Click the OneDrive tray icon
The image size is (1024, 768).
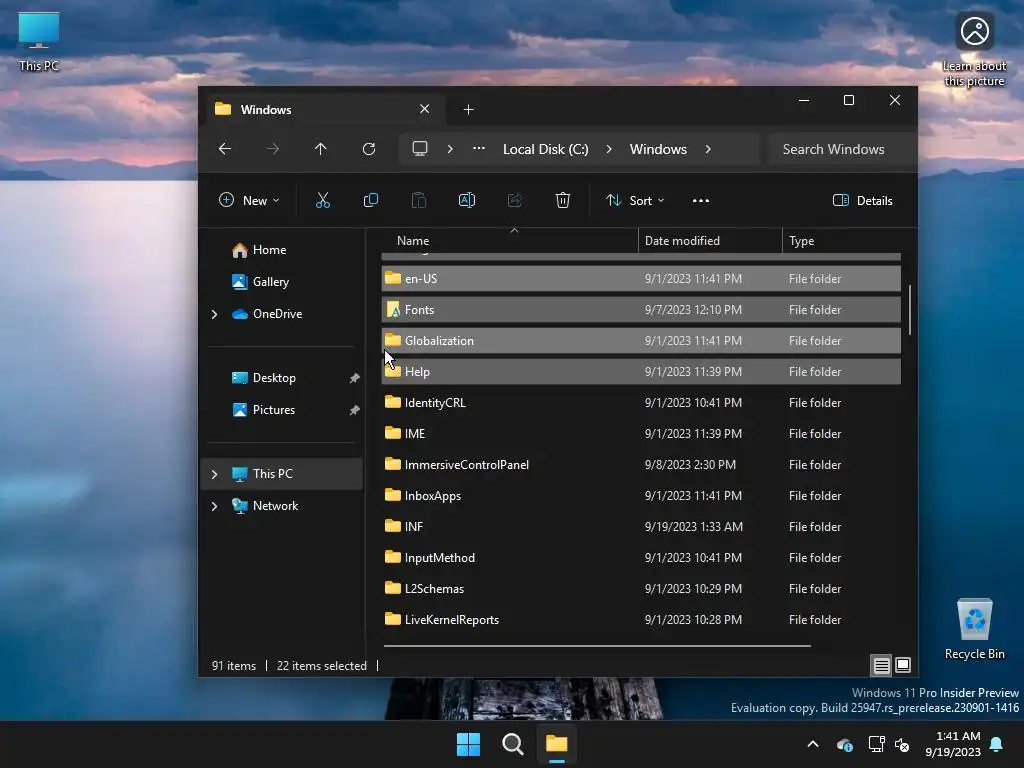tap(844, 744)
